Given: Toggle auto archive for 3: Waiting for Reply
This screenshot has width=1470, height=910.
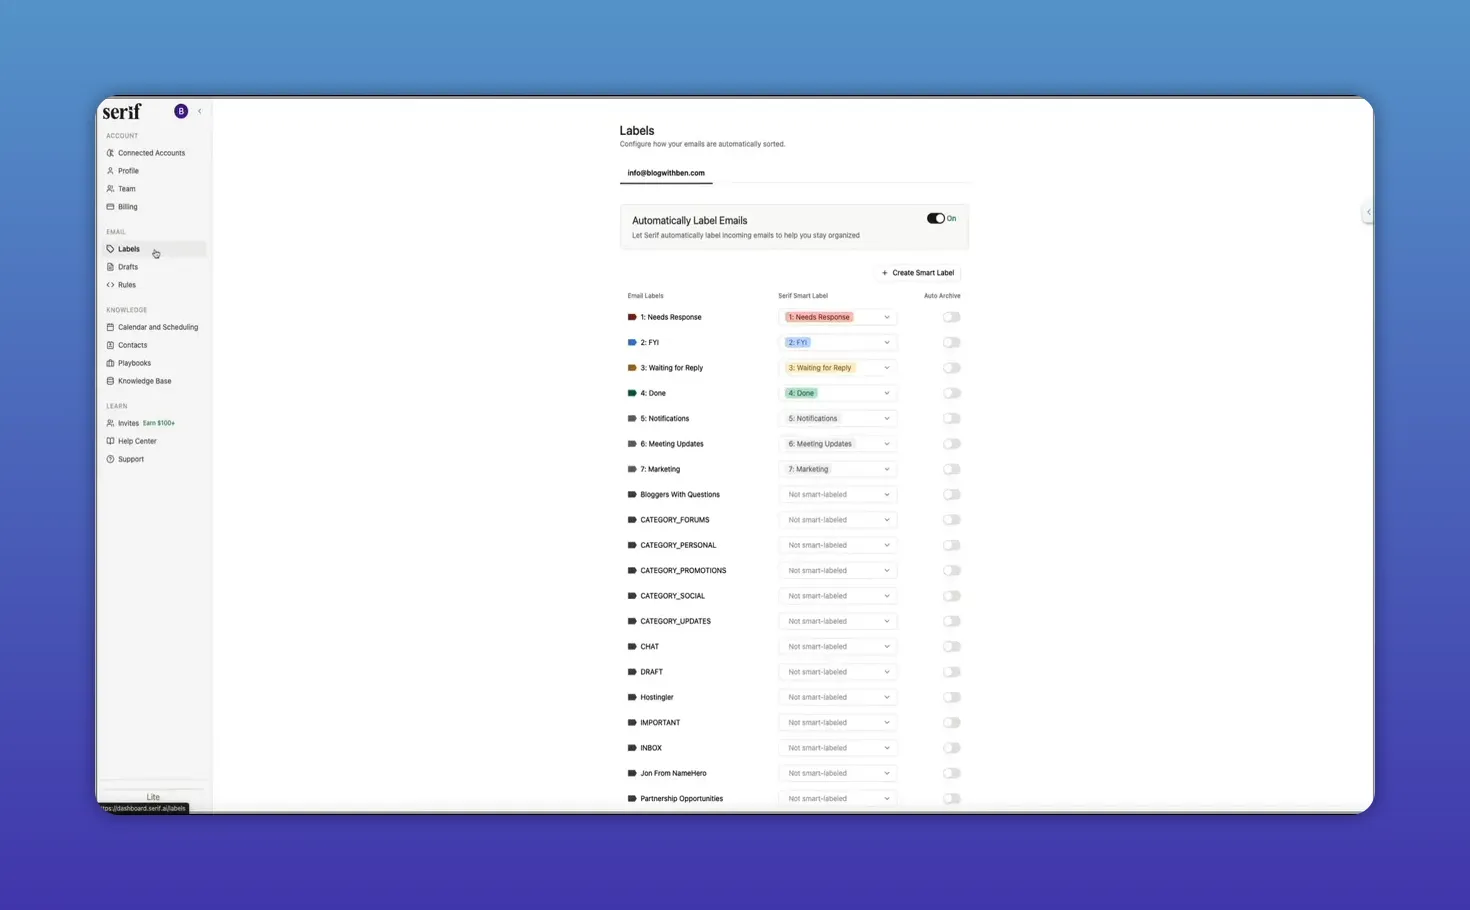Looking at the screenshot, I should coord(951,368).
